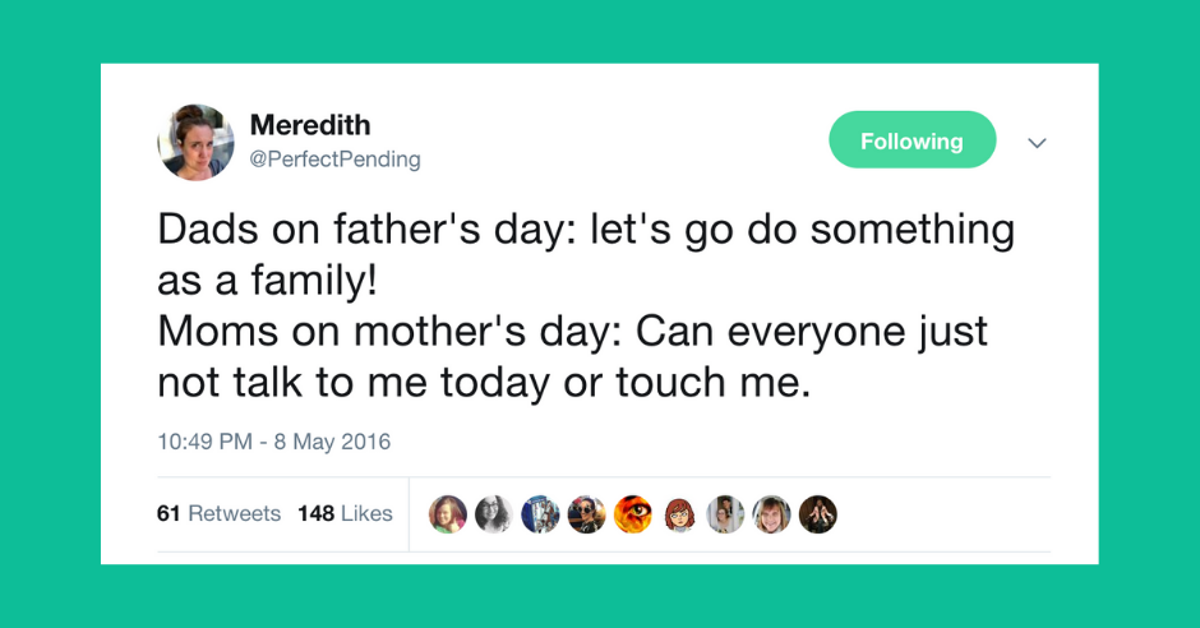Click the Meredith display name
The image size is (1200, 628).
click(x=310, y=125)
